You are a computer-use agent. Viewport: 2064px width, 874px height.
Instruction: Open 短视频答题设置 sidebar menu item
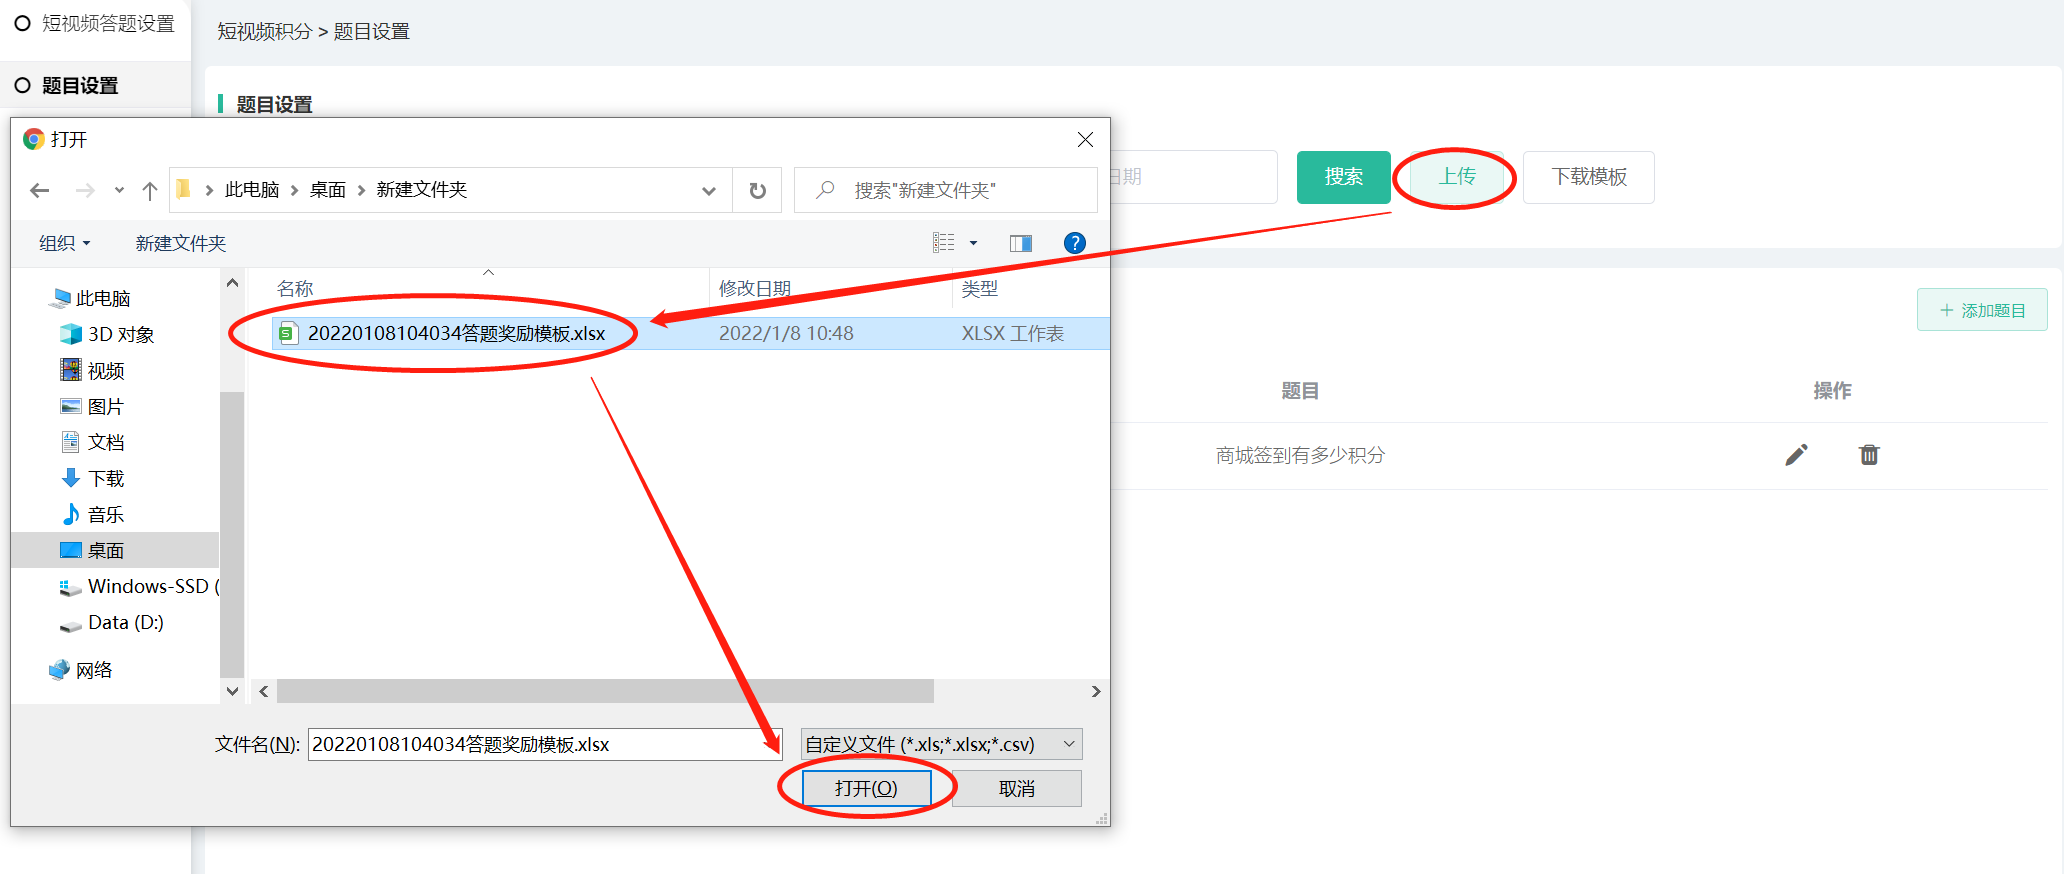[95, 23]
